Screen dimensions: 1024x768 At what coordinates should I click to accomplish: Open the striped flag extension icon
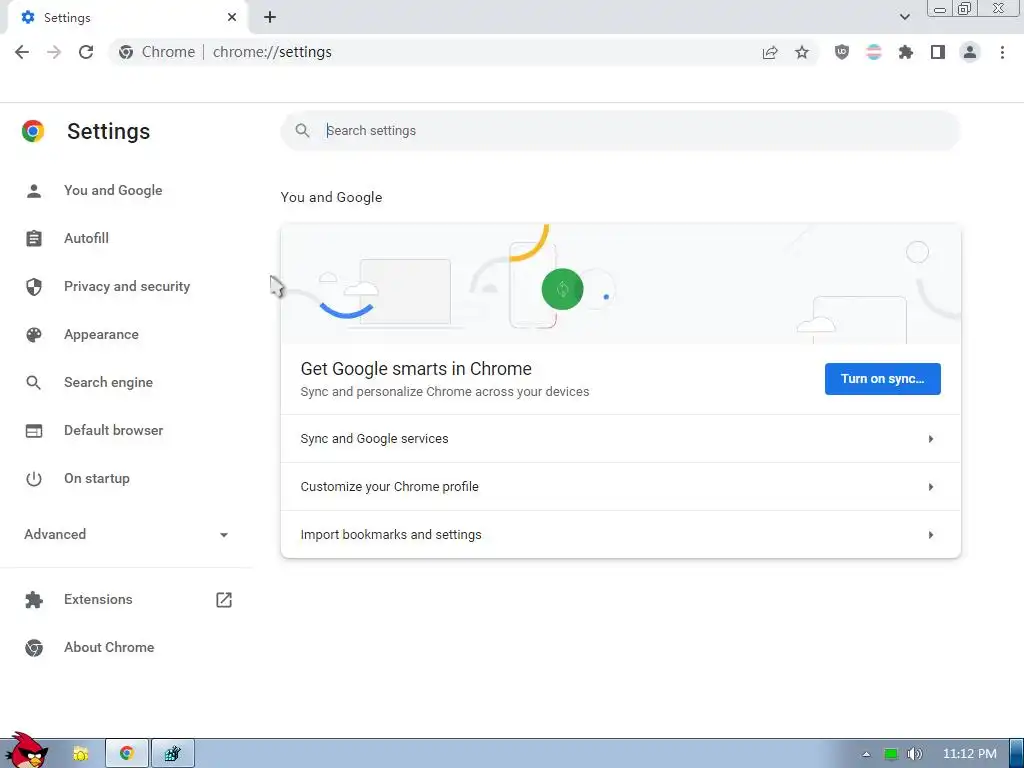pyautogui.click(x=874, y=52)
